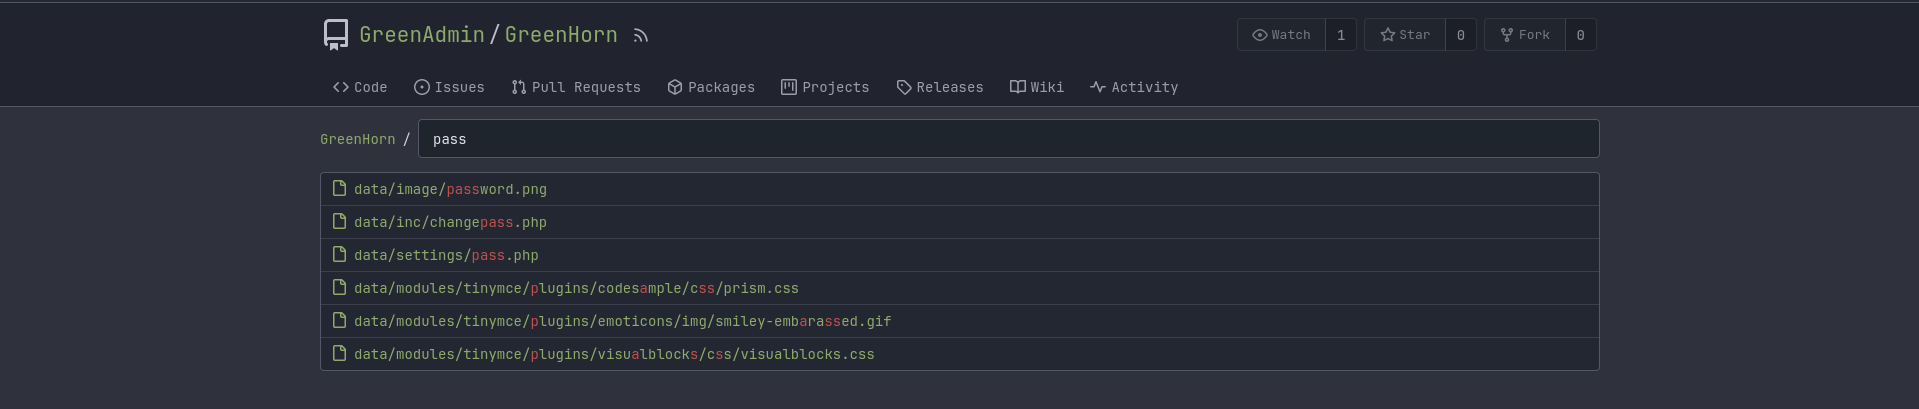This screenshot has height=409, width=1919.
Task: Click the repository icon beside GreenAdmin
Action: pos(336,35)
